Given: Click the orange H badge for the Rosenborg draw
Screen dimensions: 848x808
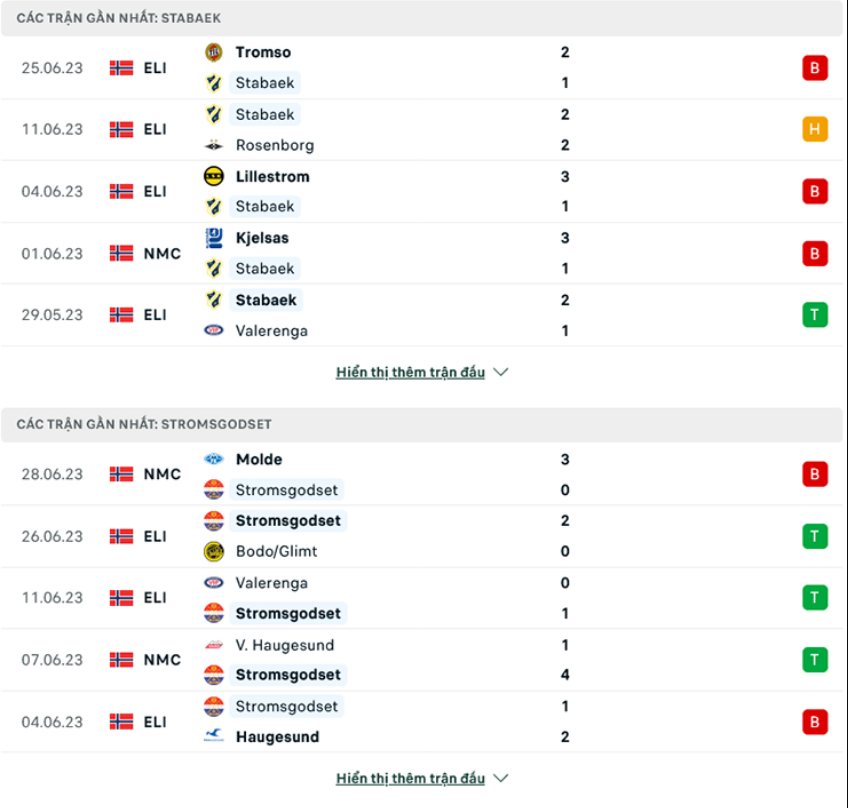Looking at the screenshot, I should 815,129.
